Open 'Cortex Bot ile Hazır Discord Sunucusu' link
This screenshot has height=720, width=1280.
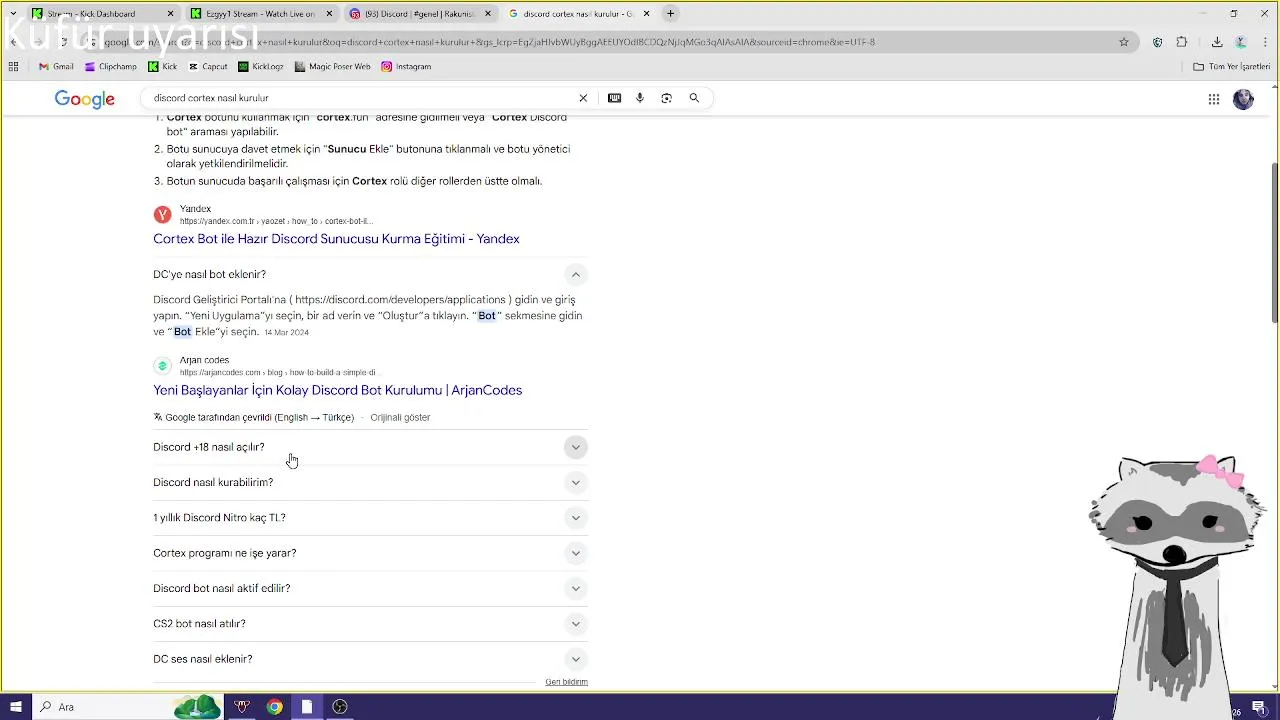click(336, 239)
